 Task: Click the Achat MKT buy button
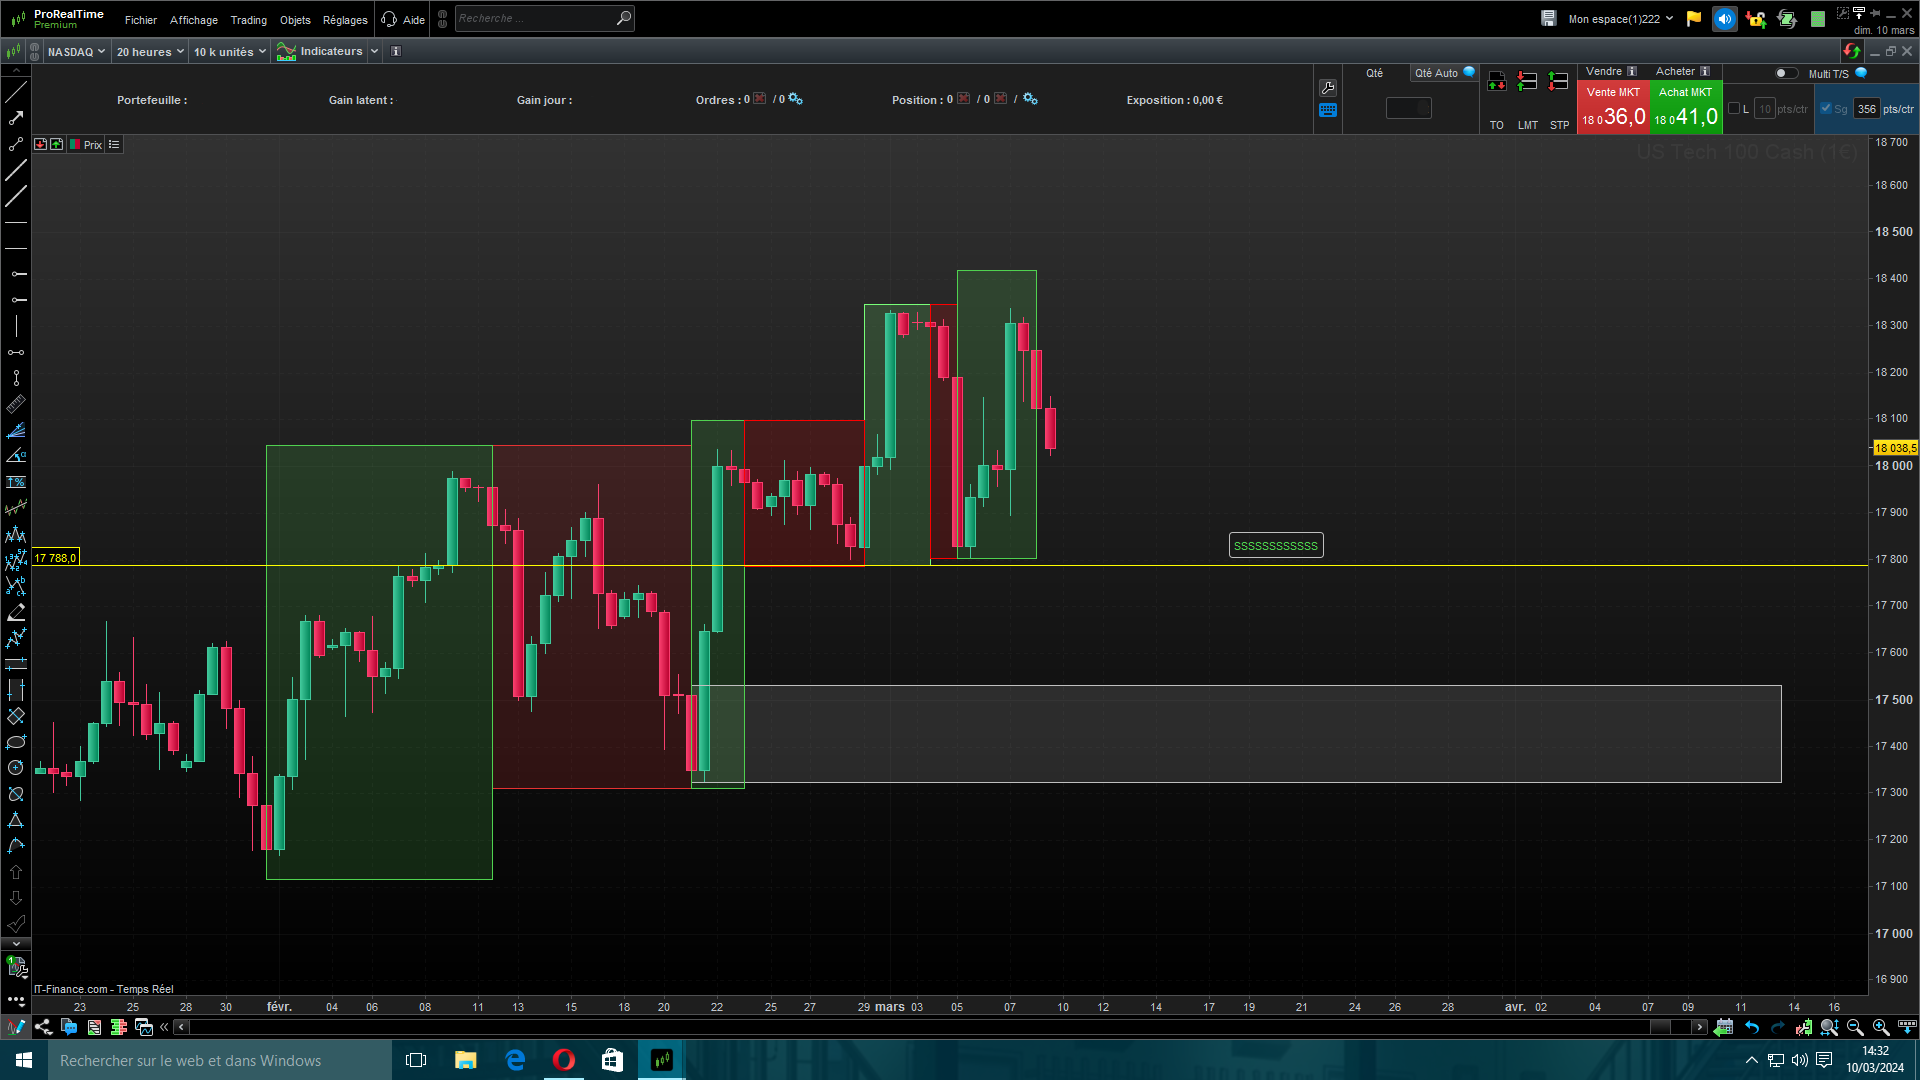1685,107
